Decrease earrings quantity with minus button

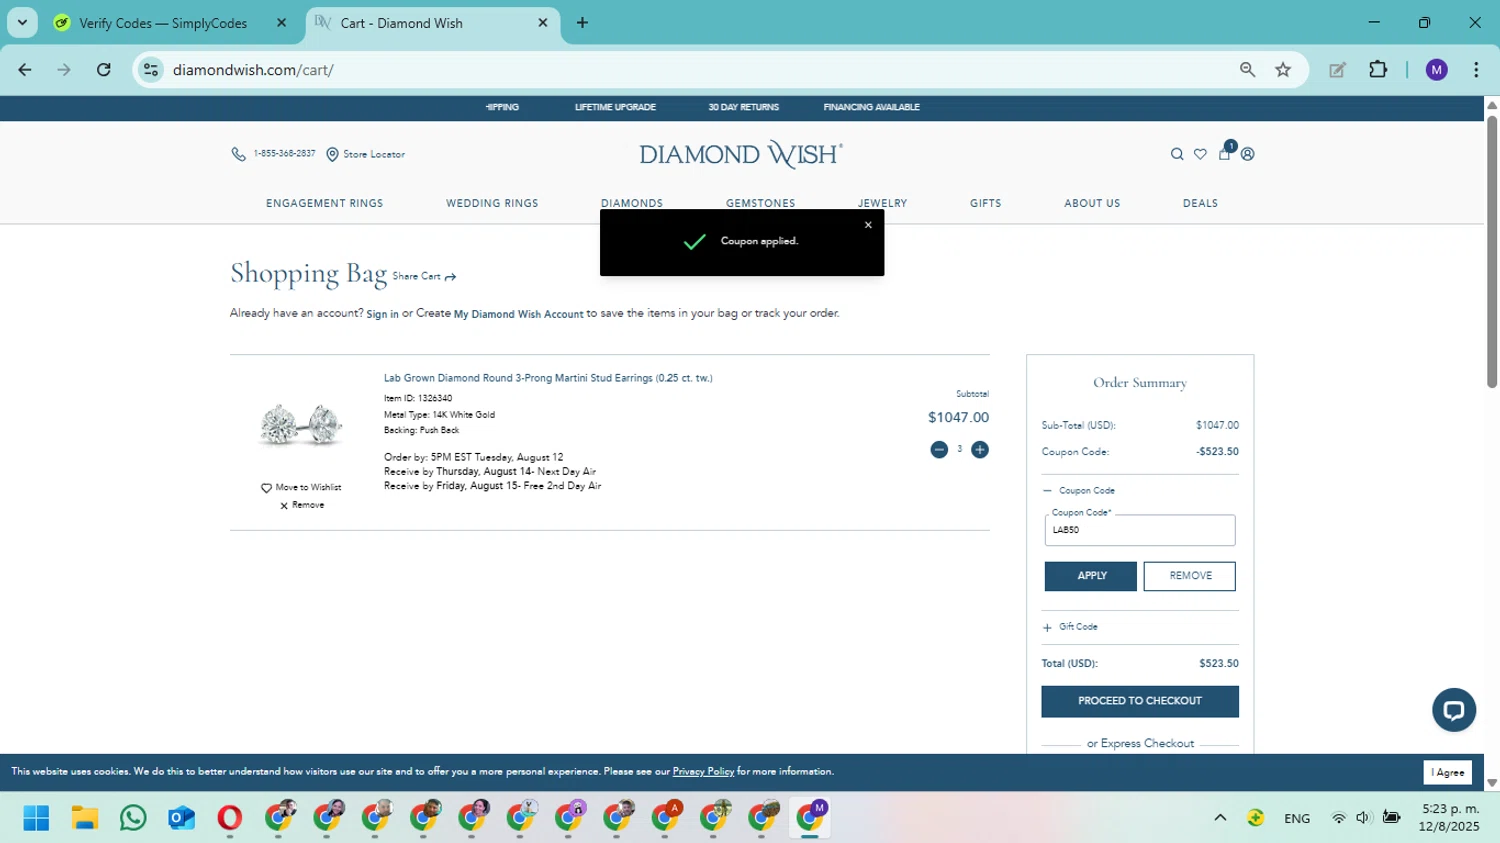[x=939, y=450]
